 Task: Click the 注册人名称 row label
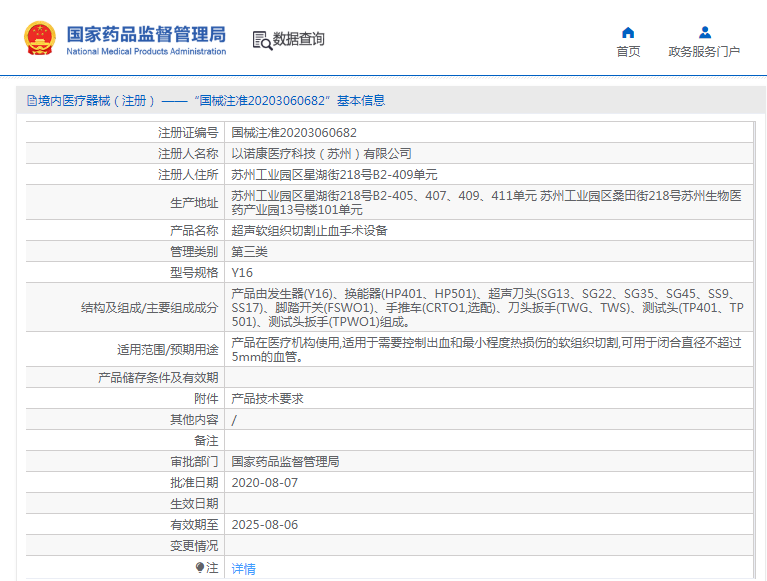(188, 154)
